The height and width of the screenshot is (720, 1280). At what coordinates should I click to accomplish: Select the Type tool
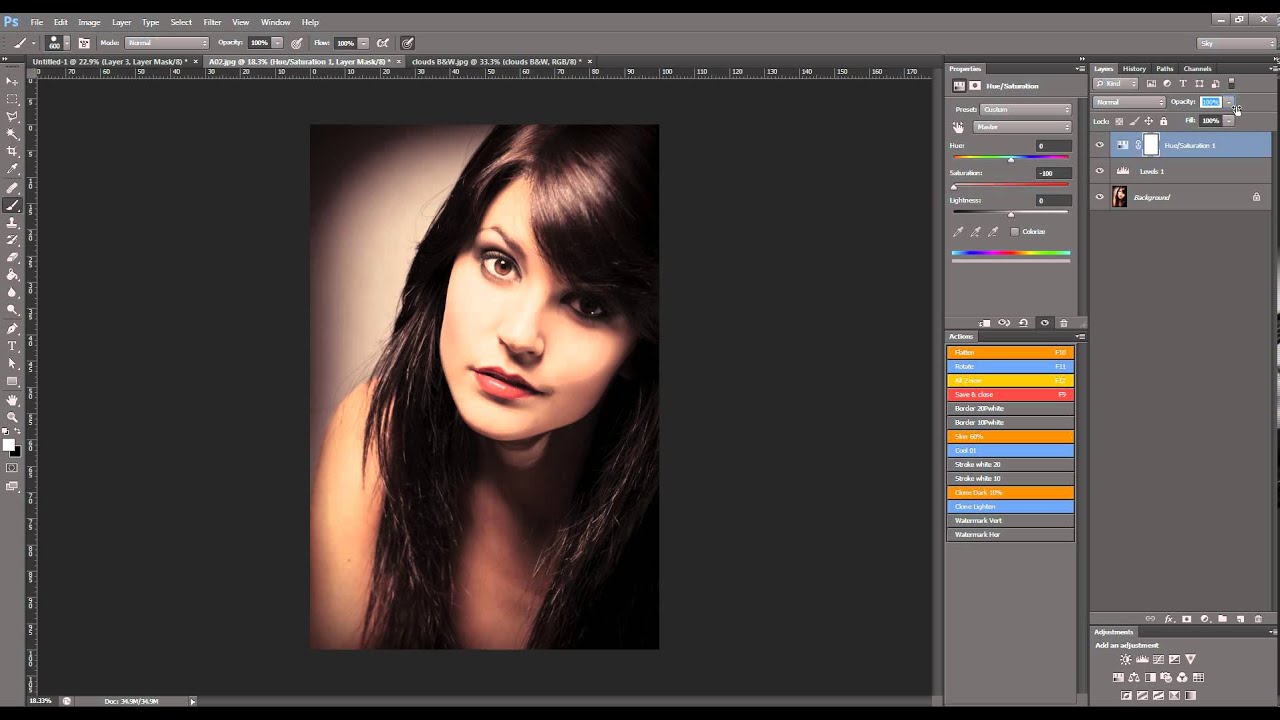pyautogui.click(x=12, y=346)
